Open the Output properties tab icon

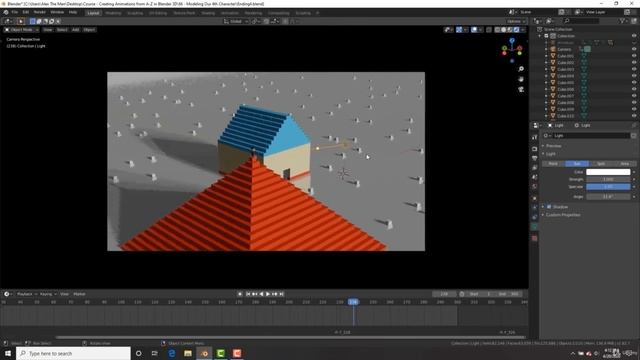535,158
